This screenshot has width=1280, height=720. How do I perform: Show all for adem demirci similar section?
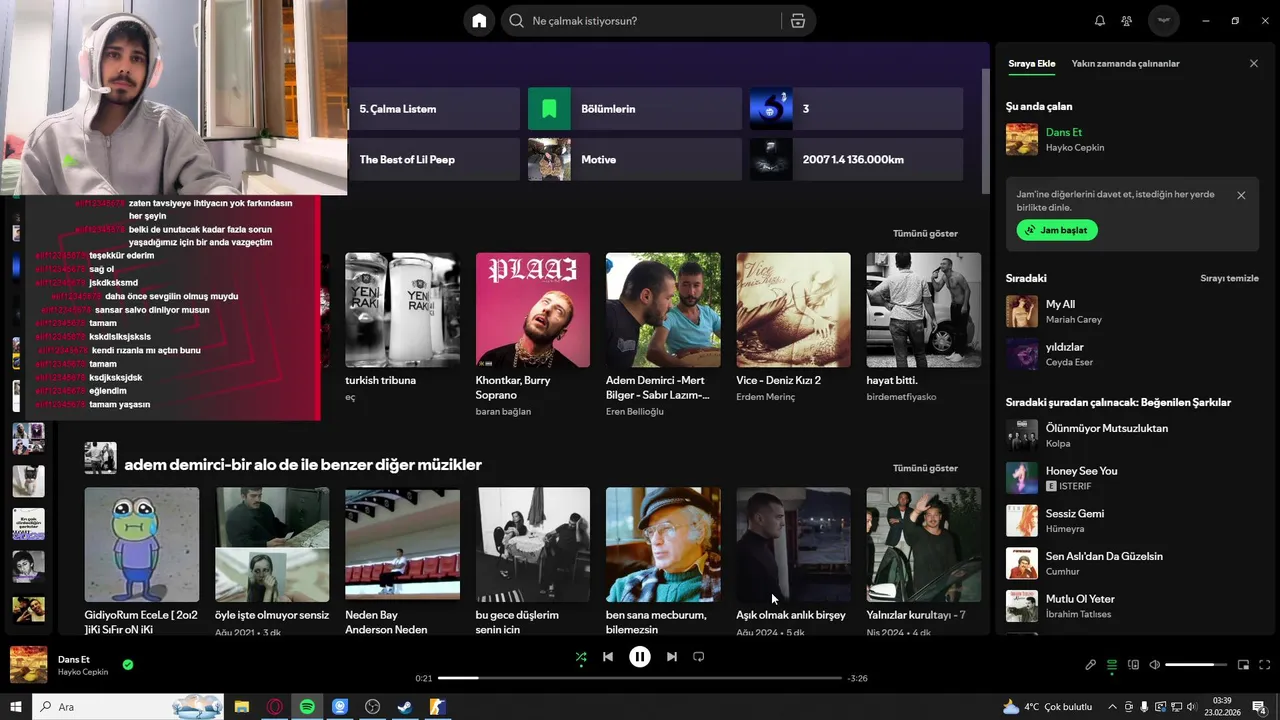[925, 468]
